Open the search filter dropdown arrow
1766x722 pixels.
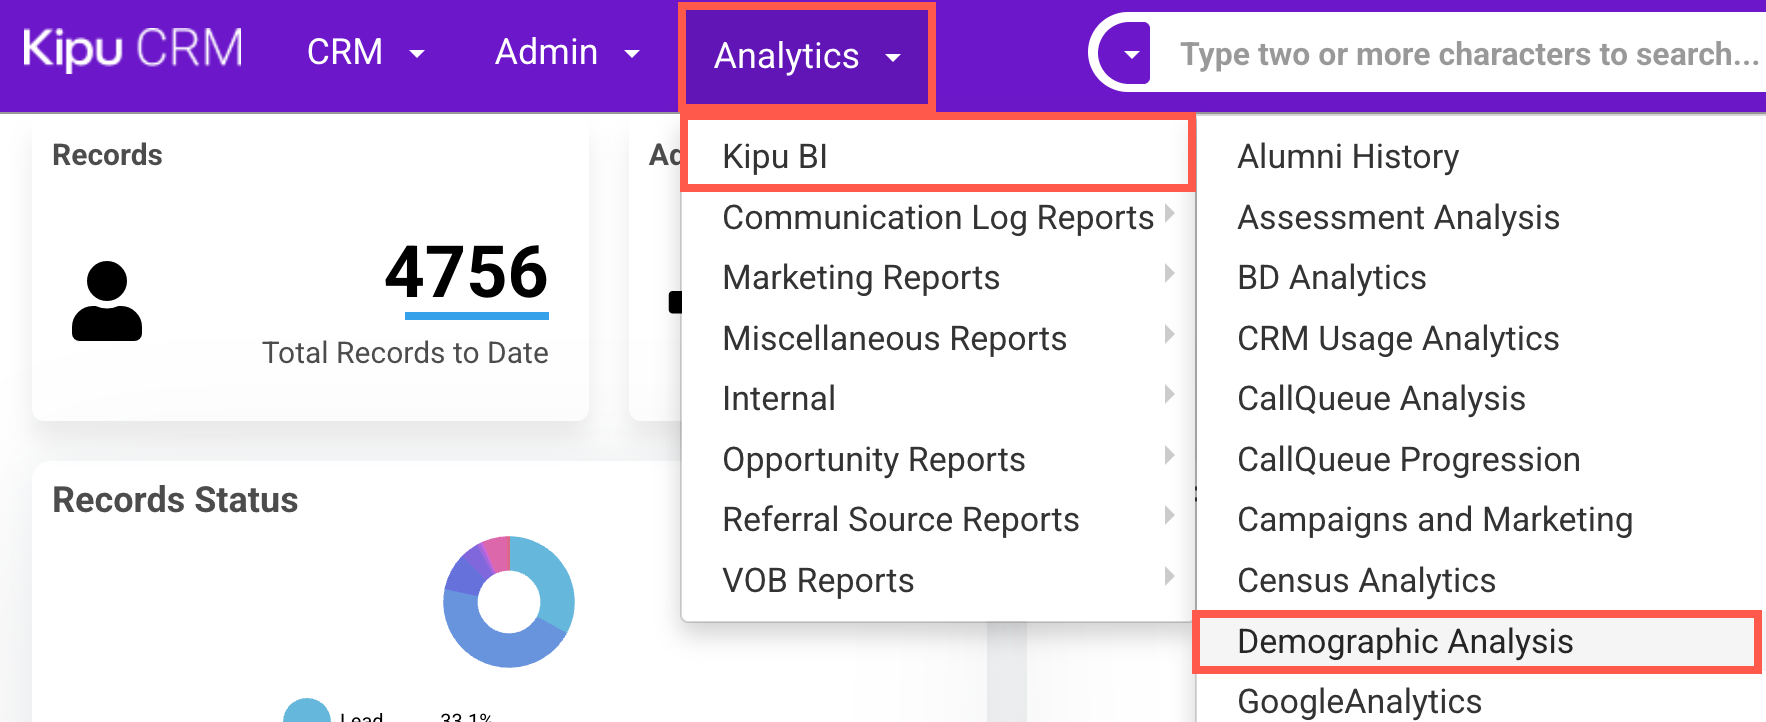[x=1131, y=54]
